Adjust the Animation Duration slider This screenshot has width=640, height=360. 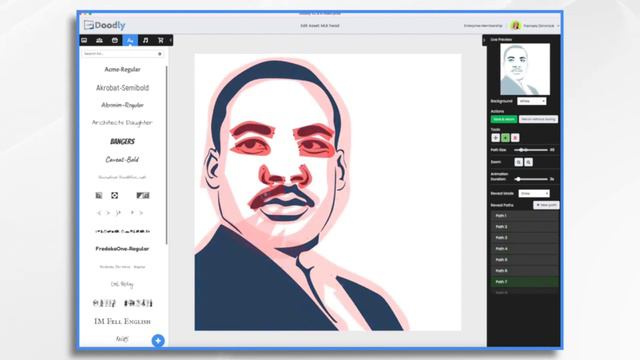click(x=531, y=179)
